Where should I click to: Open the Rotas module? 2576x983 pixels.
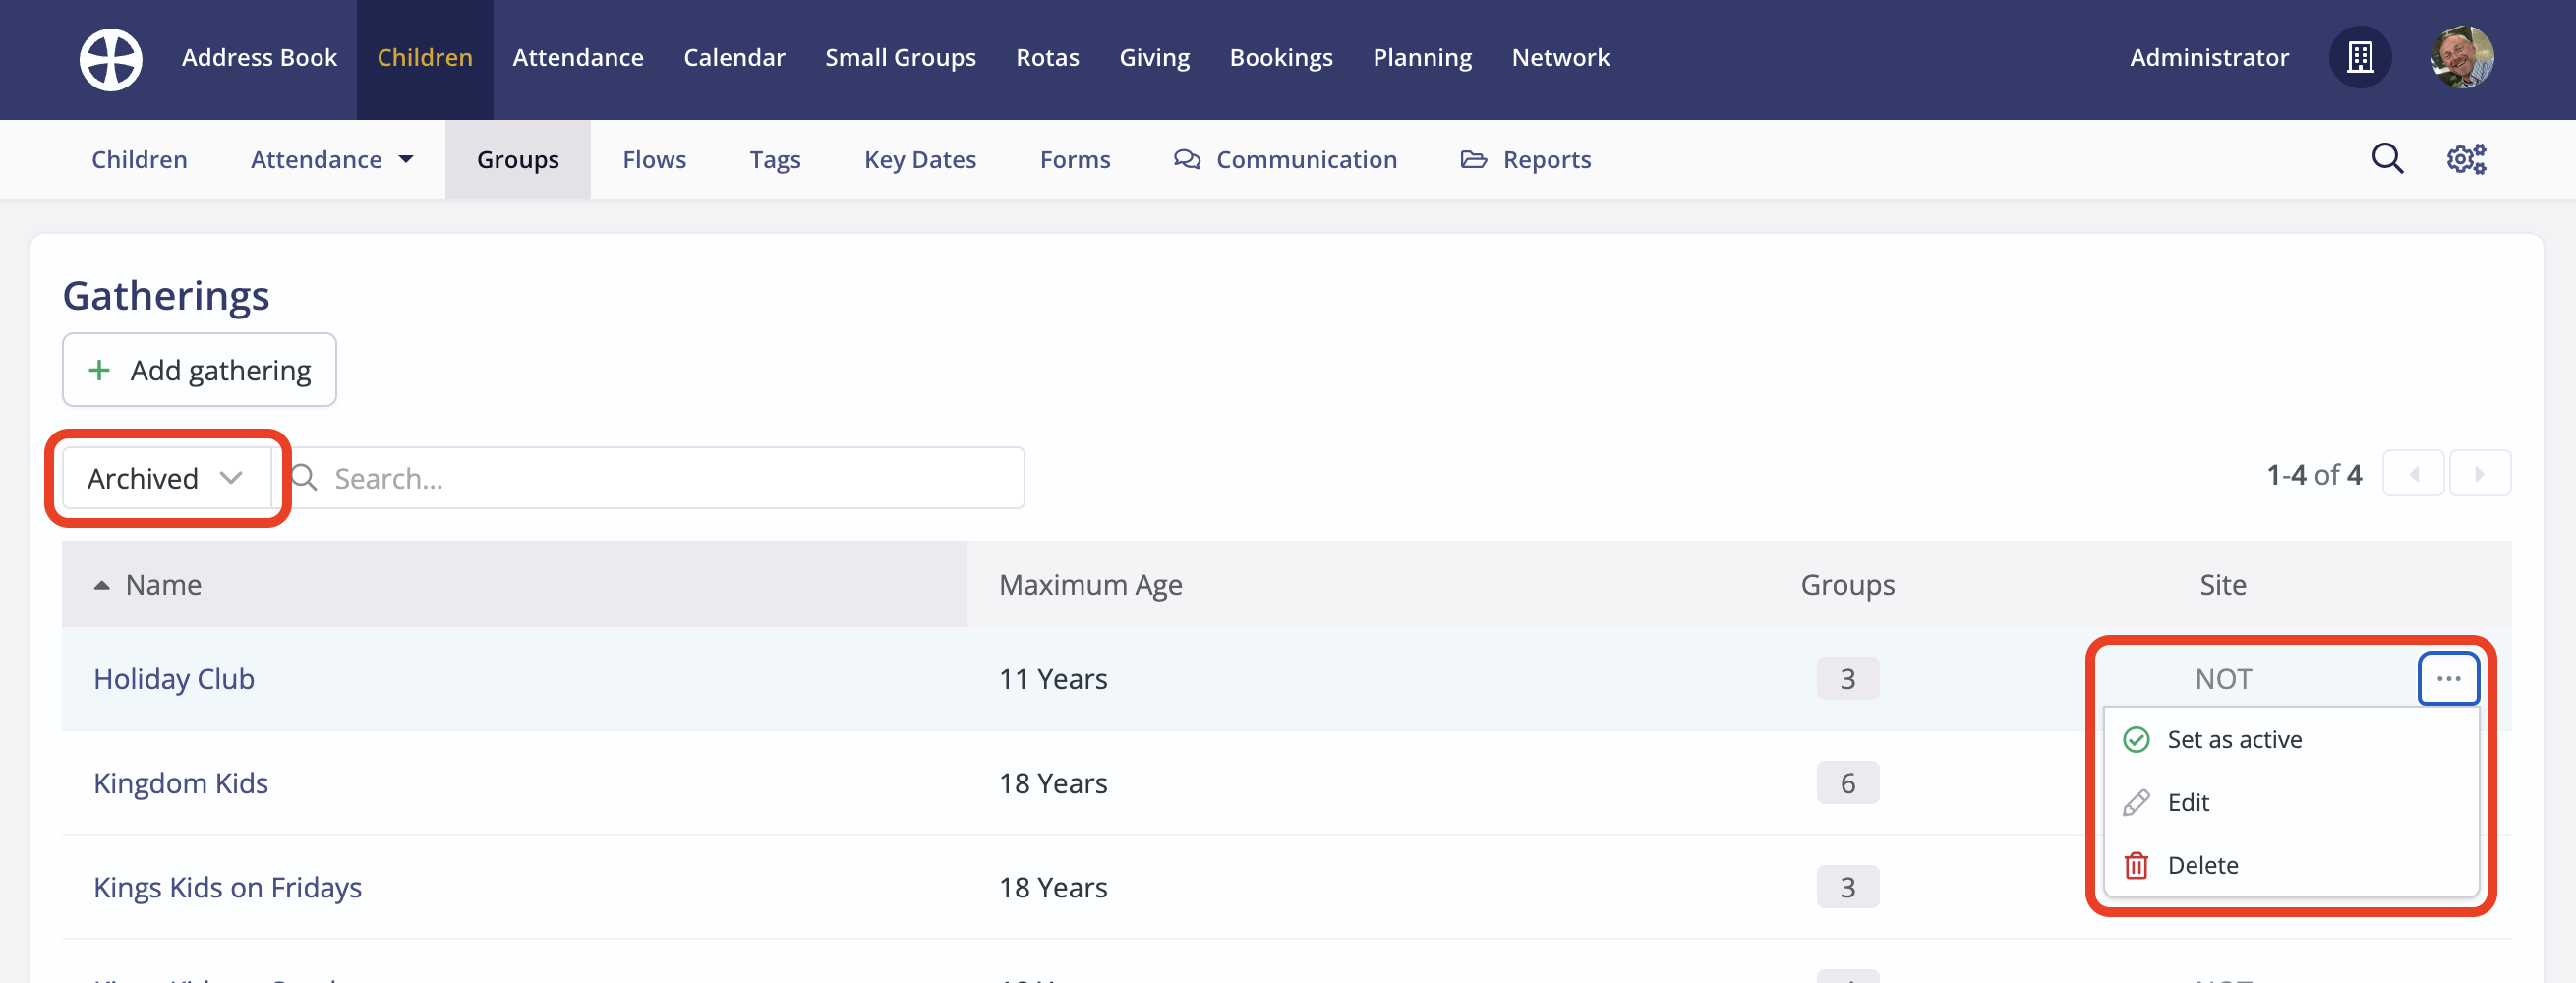pos(1047,58)
